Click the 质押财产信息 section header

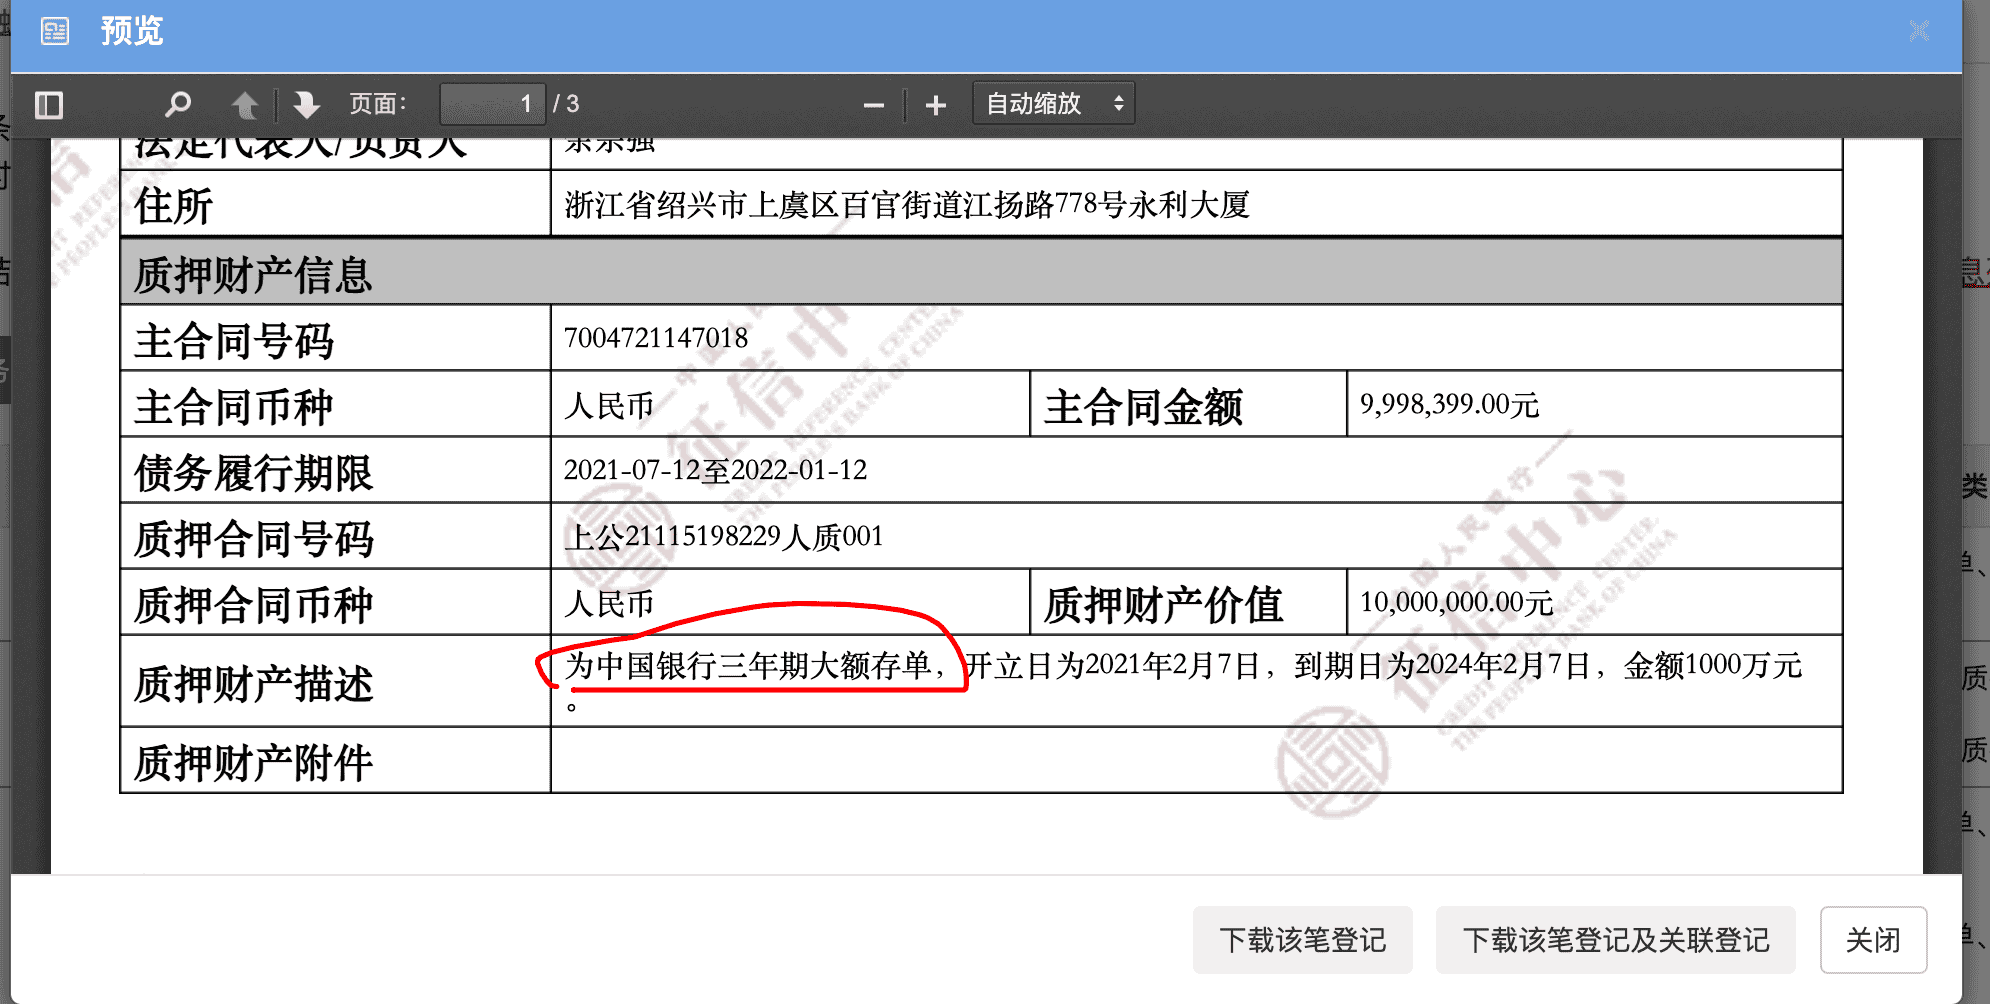253,275
